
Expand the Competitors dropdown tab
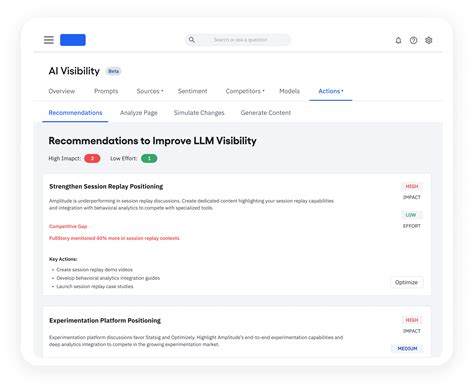click(245, 91)
